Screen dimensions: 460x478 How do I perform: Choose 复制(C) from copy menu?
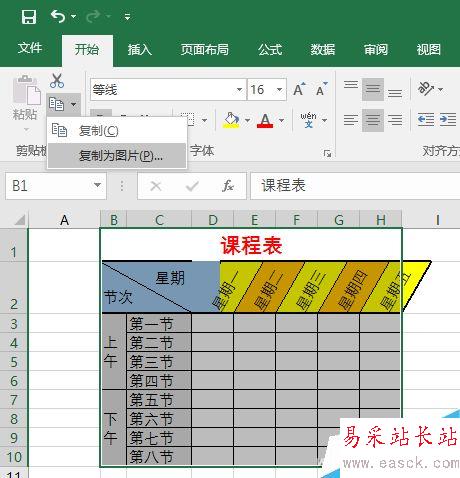click(x=117, y=131)
